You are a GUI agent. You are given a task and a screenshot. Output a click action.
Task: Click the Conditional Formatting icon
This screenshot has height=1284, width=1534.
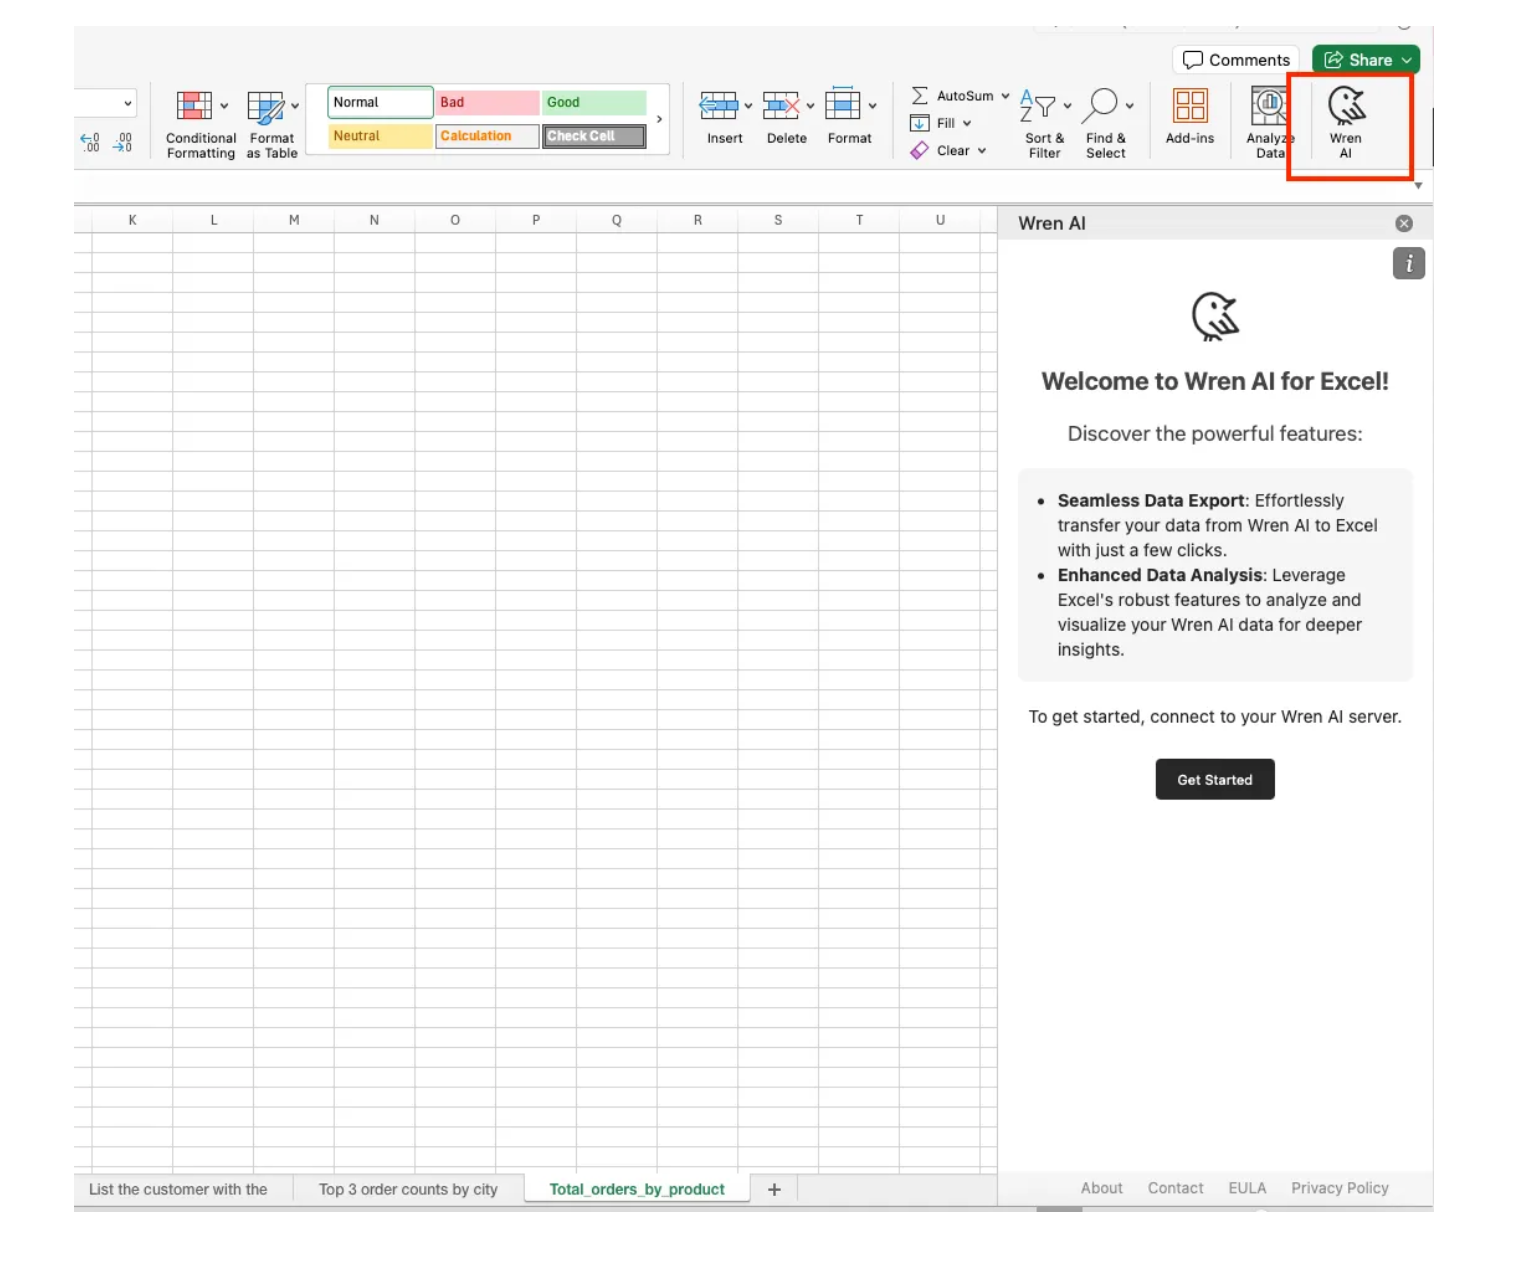click(194, 106)
